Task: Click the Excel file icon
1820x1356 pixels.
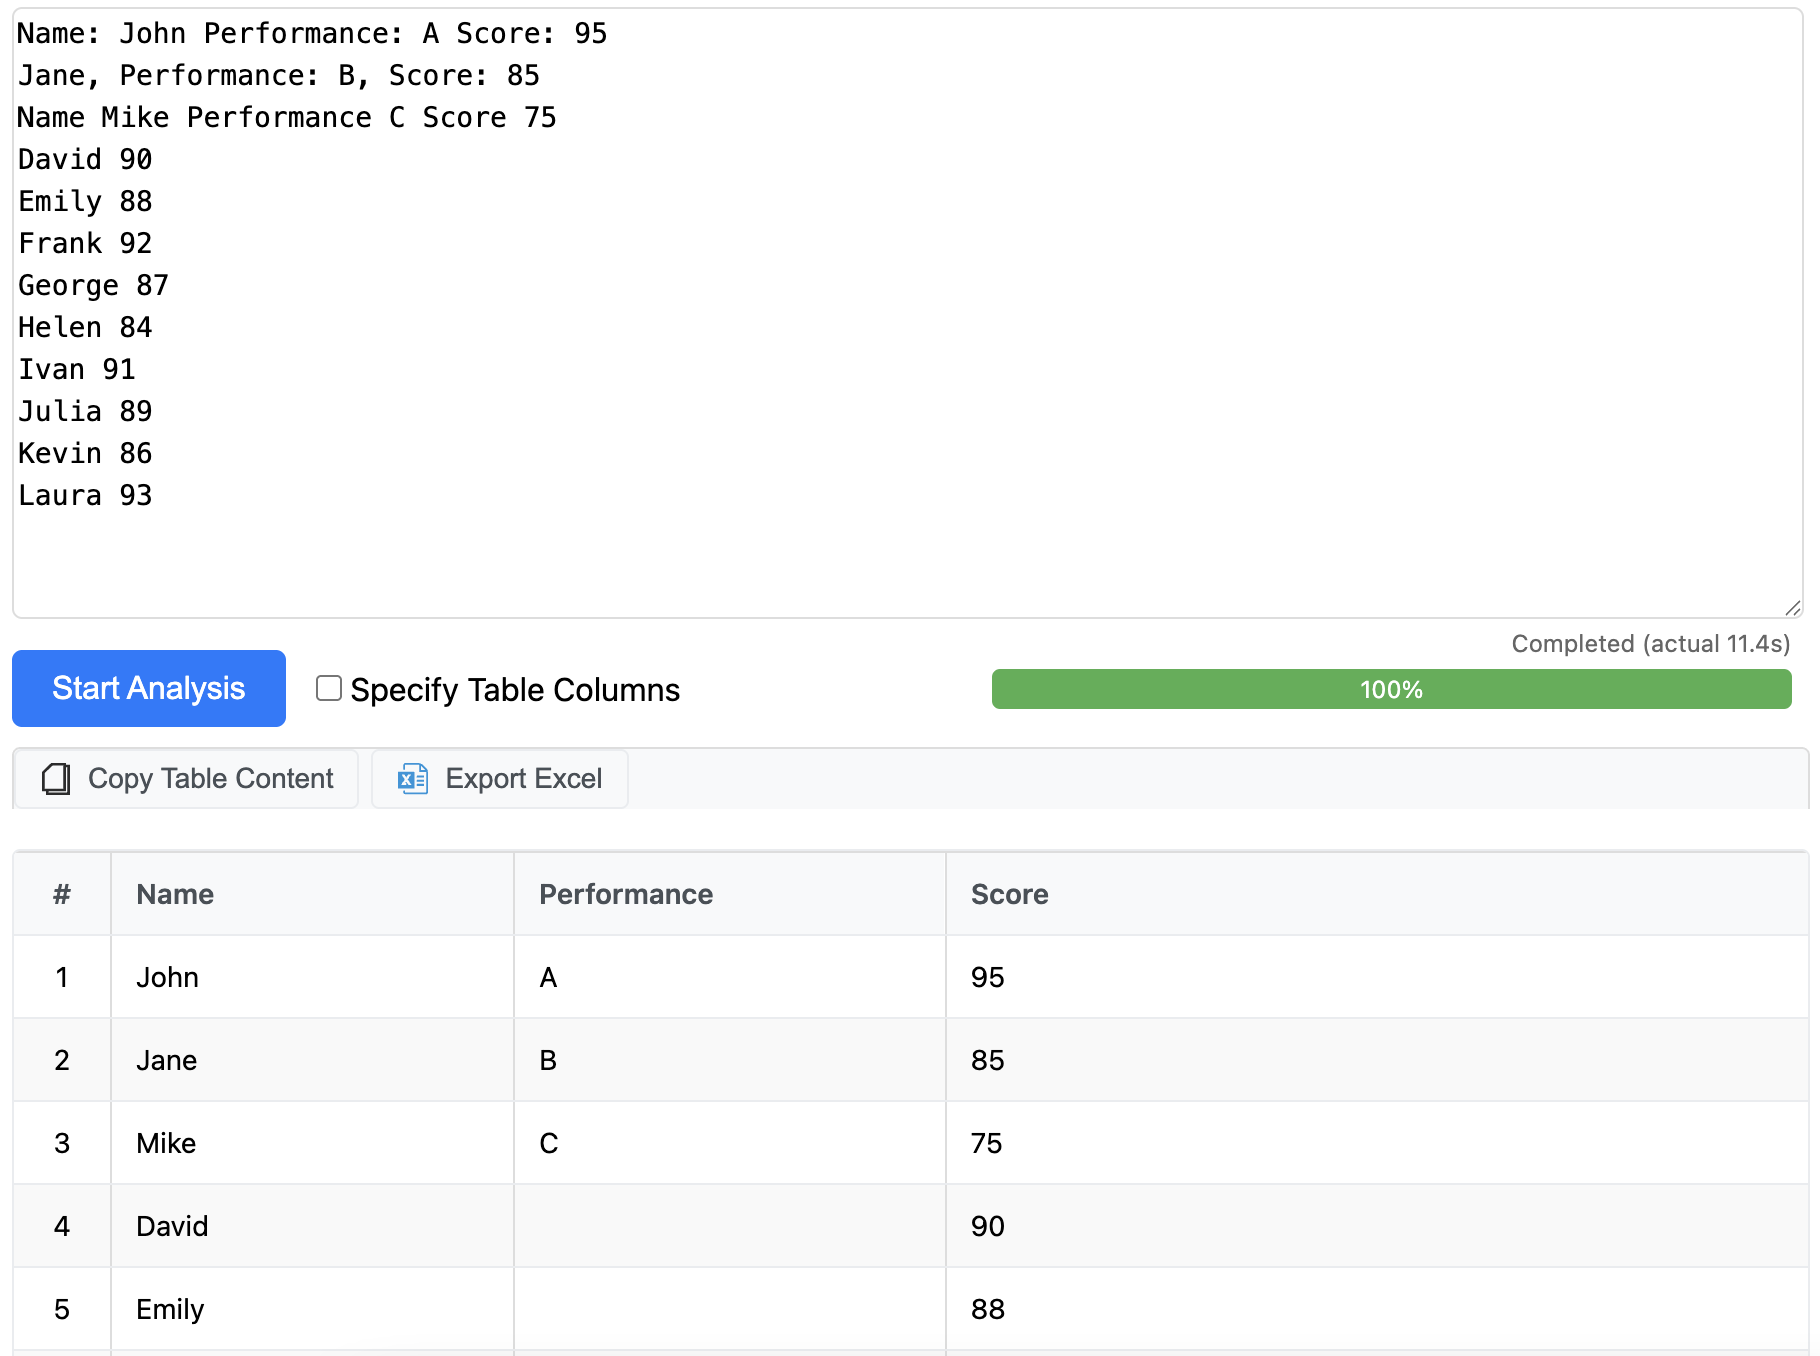Action: [412, 779]
